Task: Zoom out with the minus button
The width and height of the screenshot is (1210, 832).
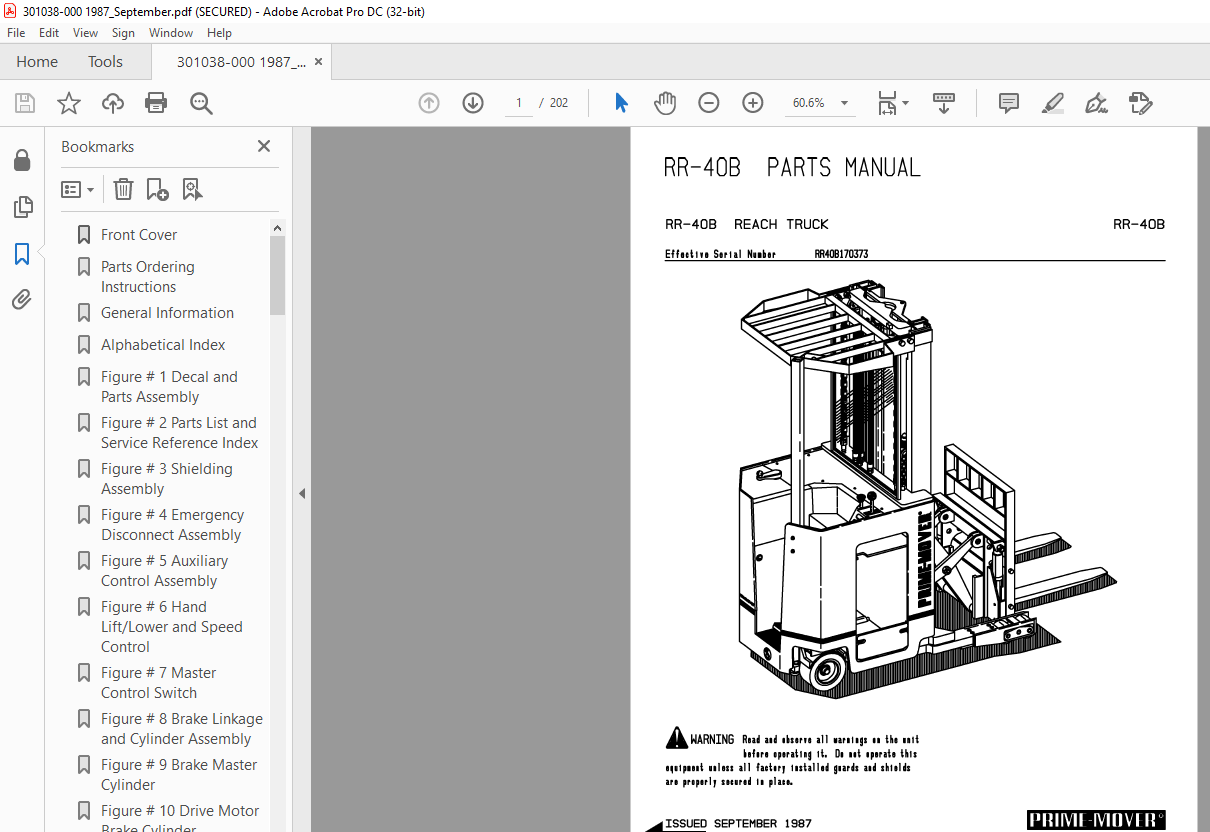Action: click(x=709, y=103)
